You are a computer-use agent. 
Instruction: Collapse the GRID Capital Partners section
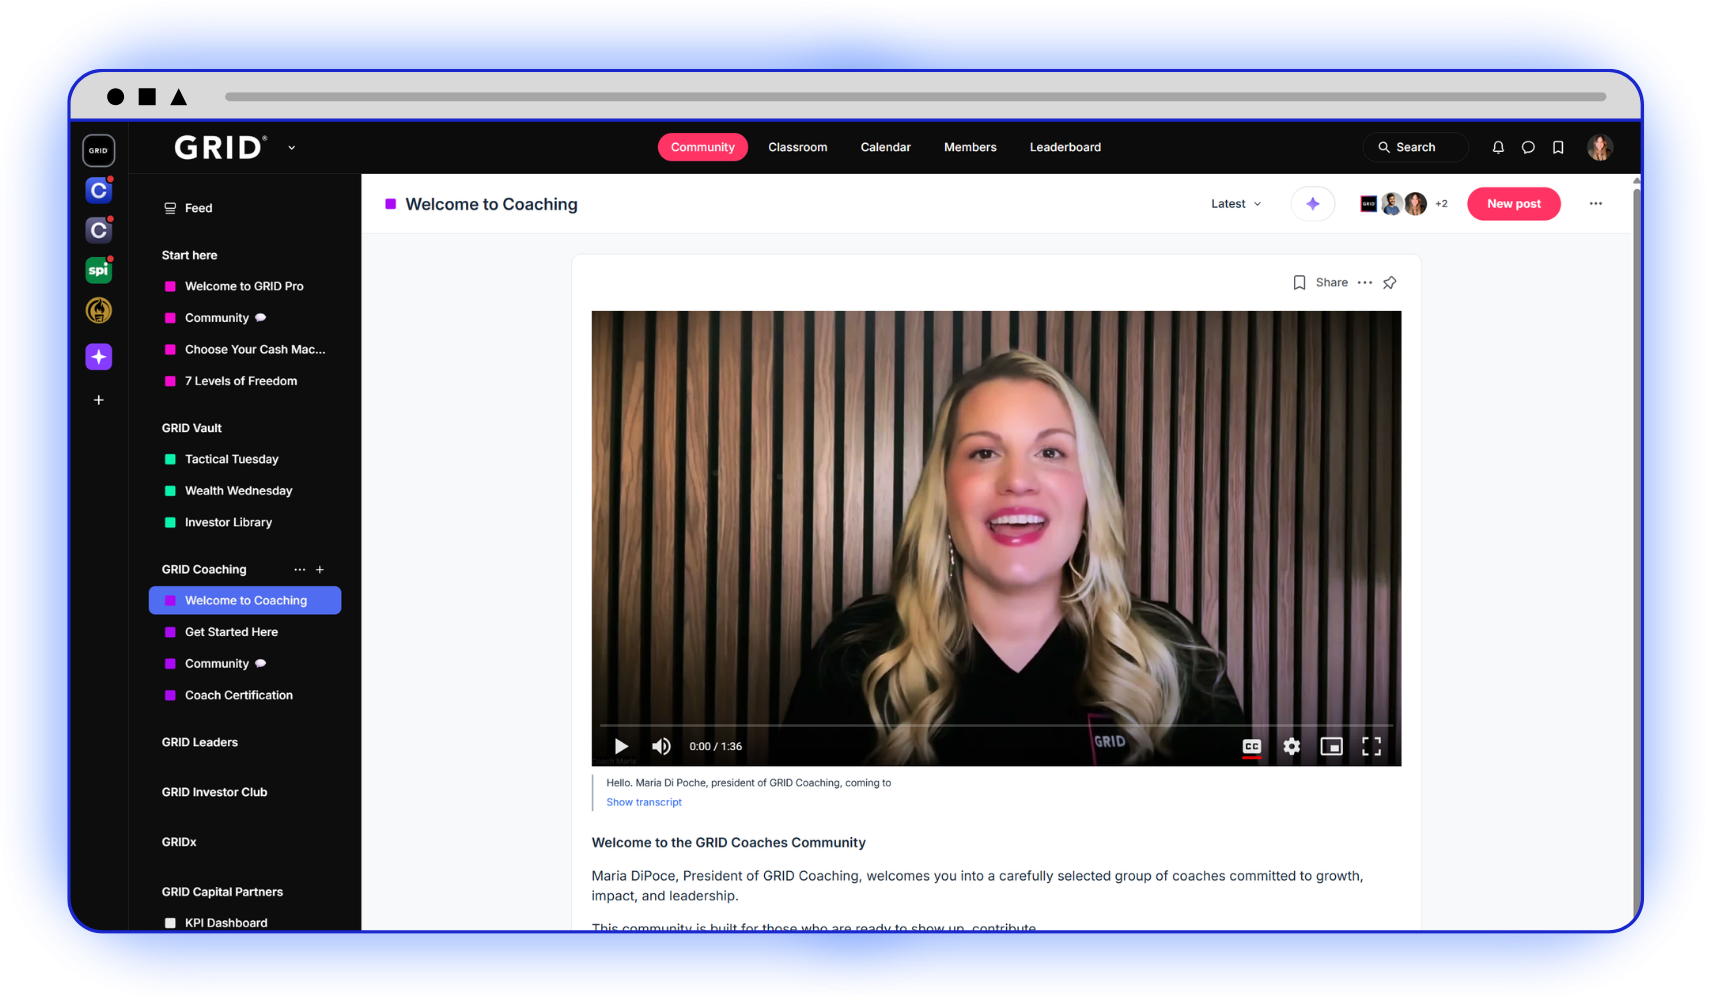coord(222,892)
